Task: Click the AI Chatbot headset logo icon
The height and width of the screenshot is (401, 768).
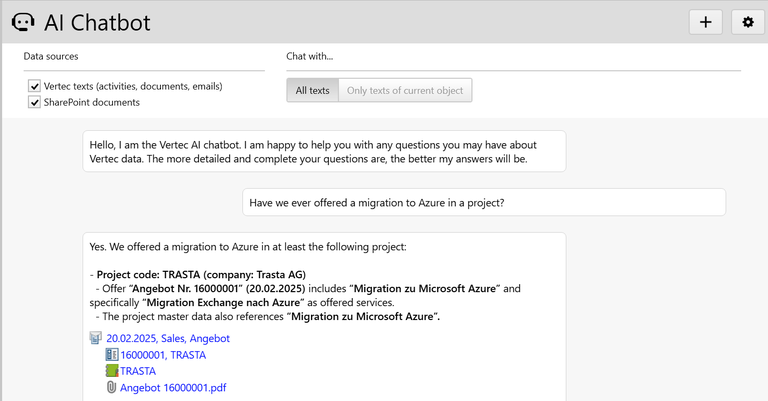Action: [23, 23]
